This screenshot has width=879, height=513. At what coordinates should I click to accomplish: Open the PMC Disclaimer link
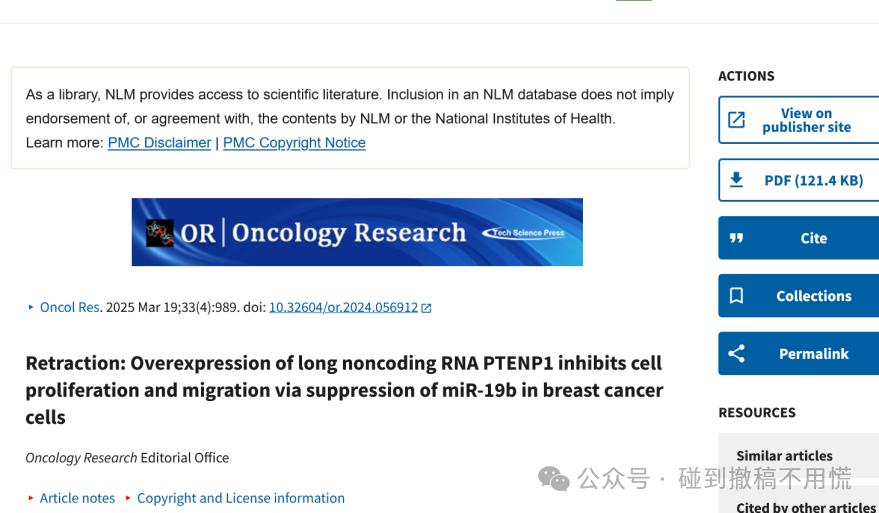(159, 143)
